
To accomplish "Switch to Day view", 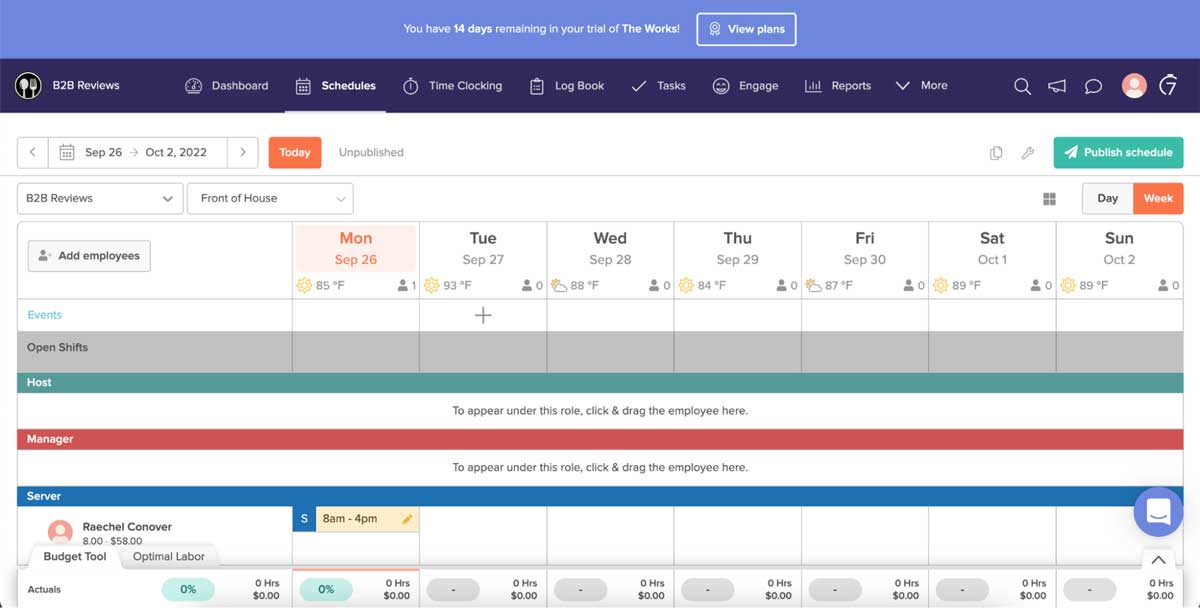I will (1107, 198).
